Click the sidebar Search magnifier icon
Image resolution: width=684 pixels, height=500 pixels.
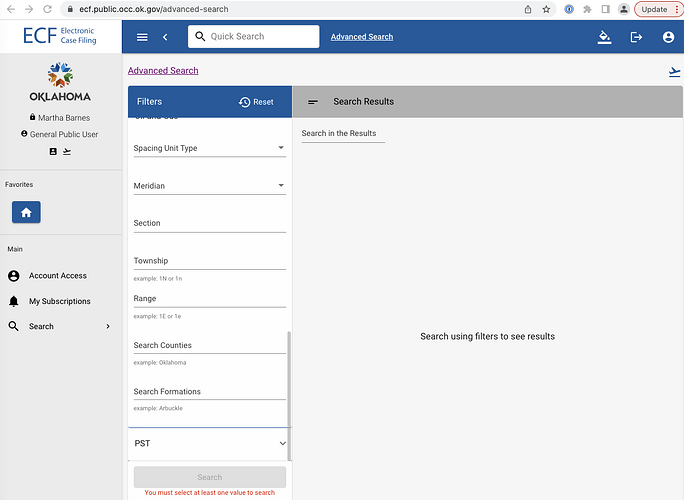coord(14,326)
